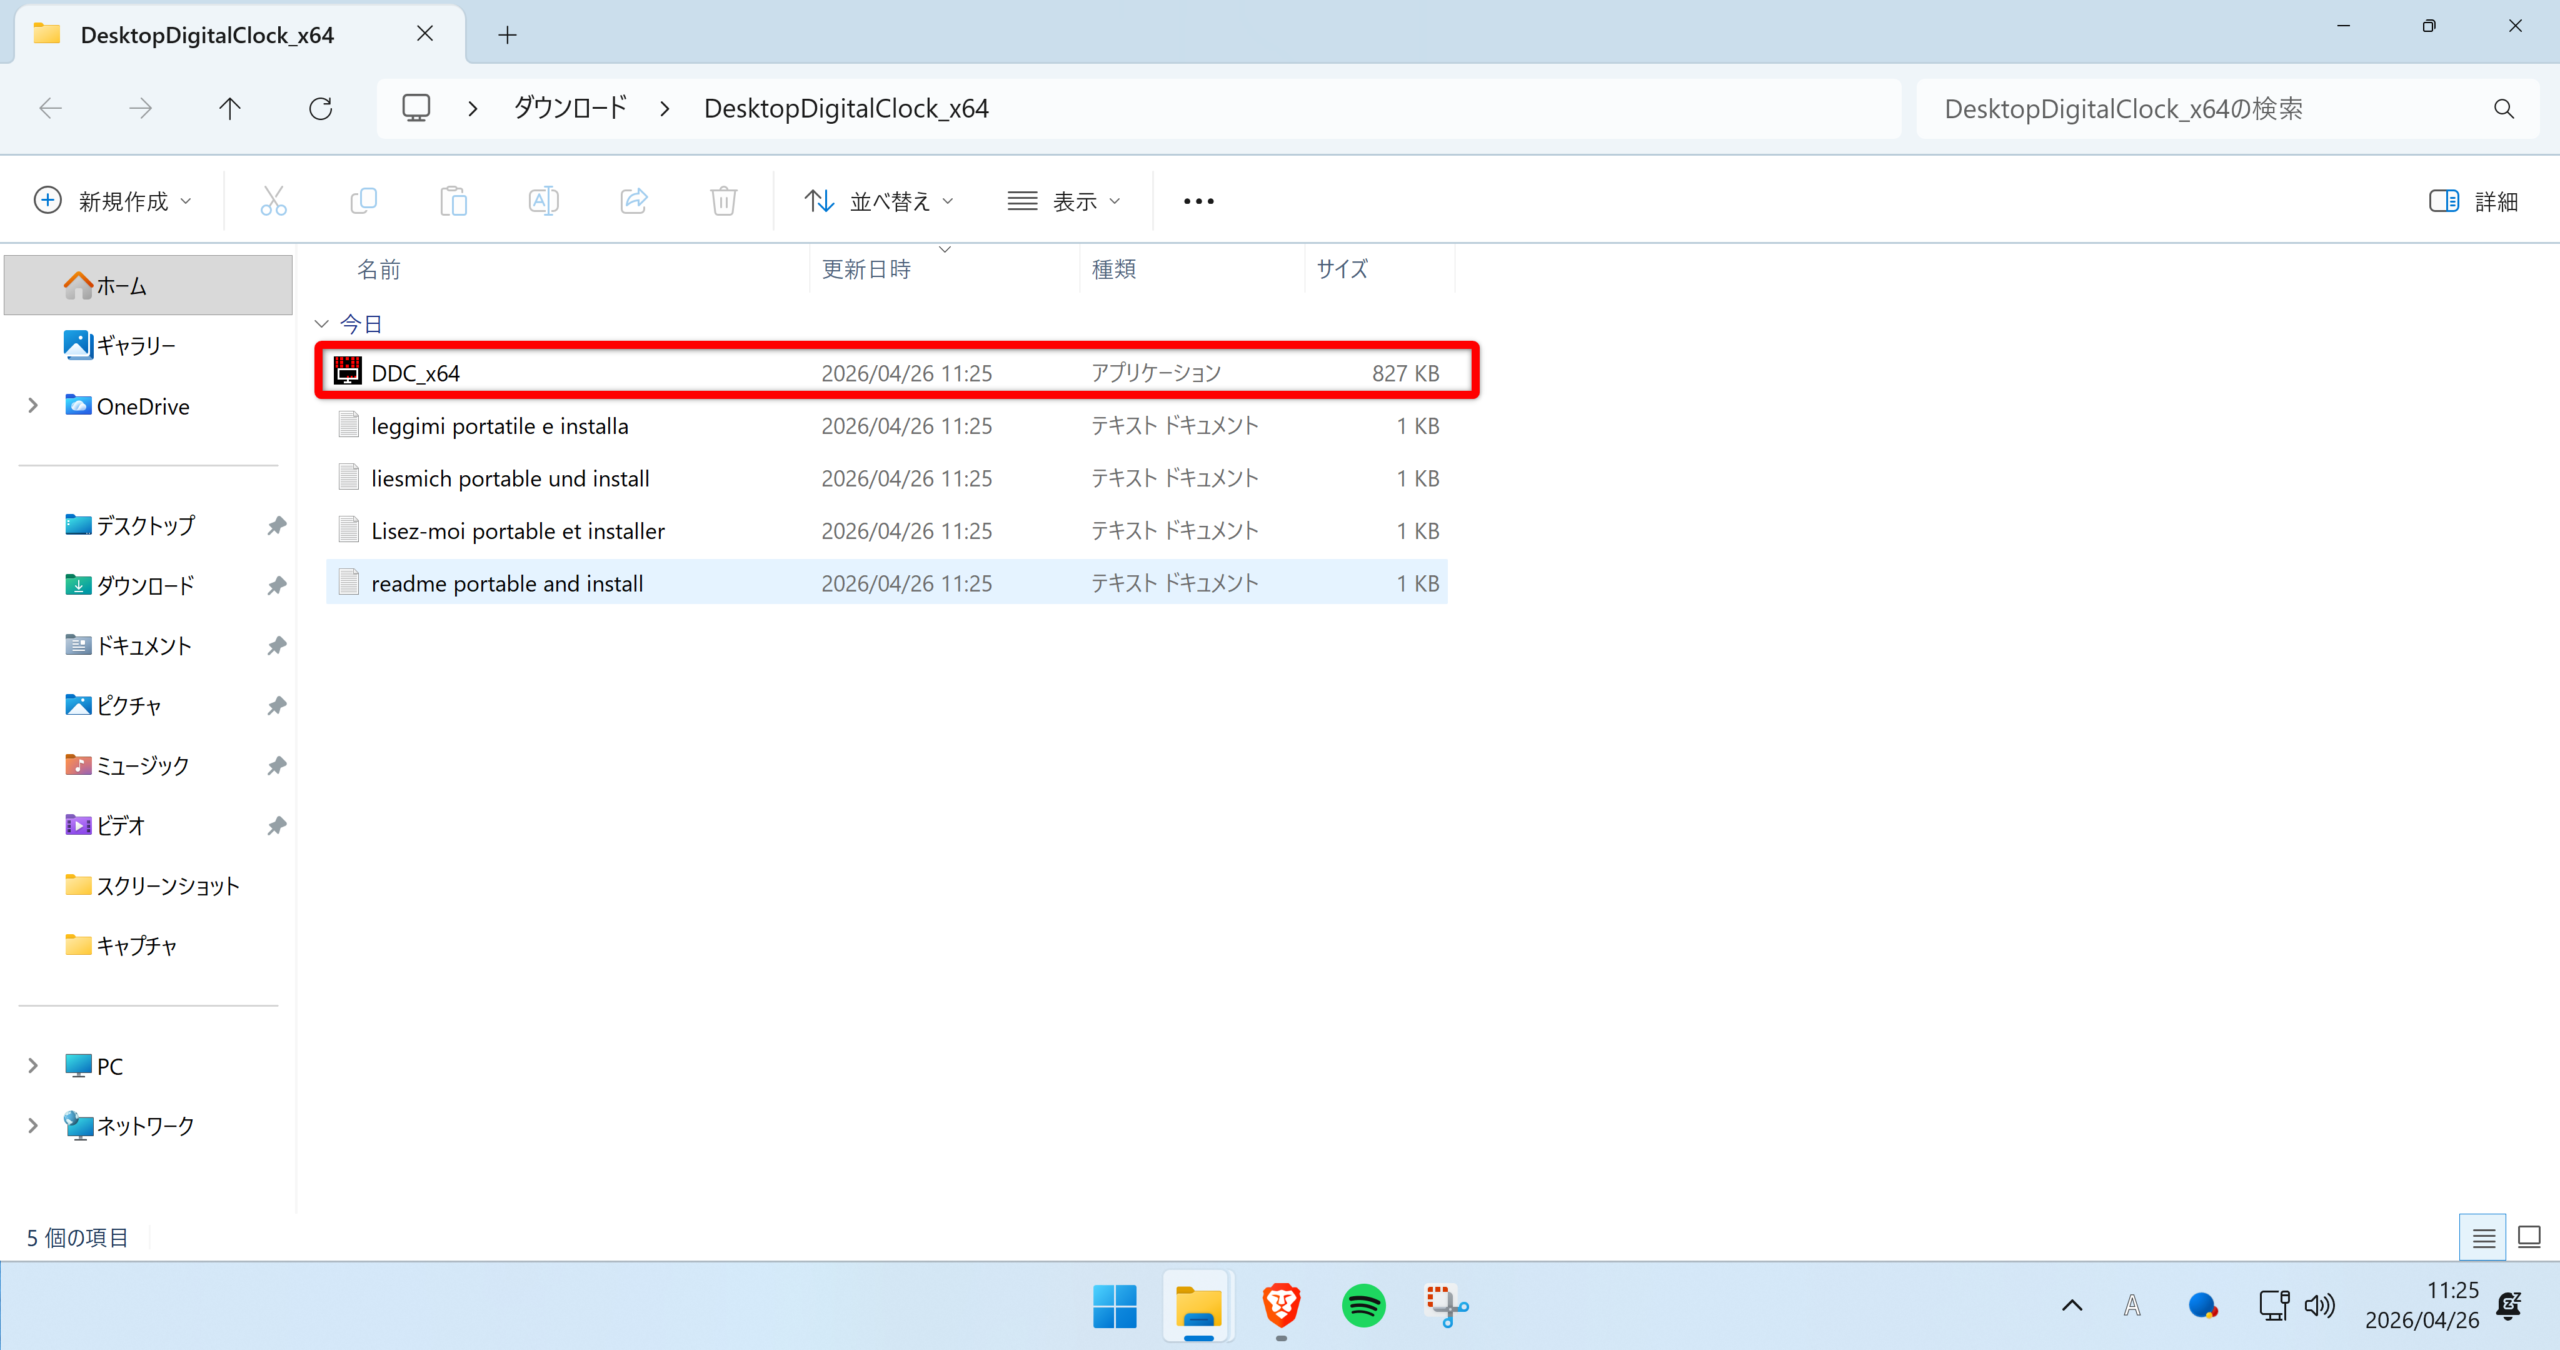Click the Paste clipboard icon
The image size is (2560, 1350).
(453, 201)
